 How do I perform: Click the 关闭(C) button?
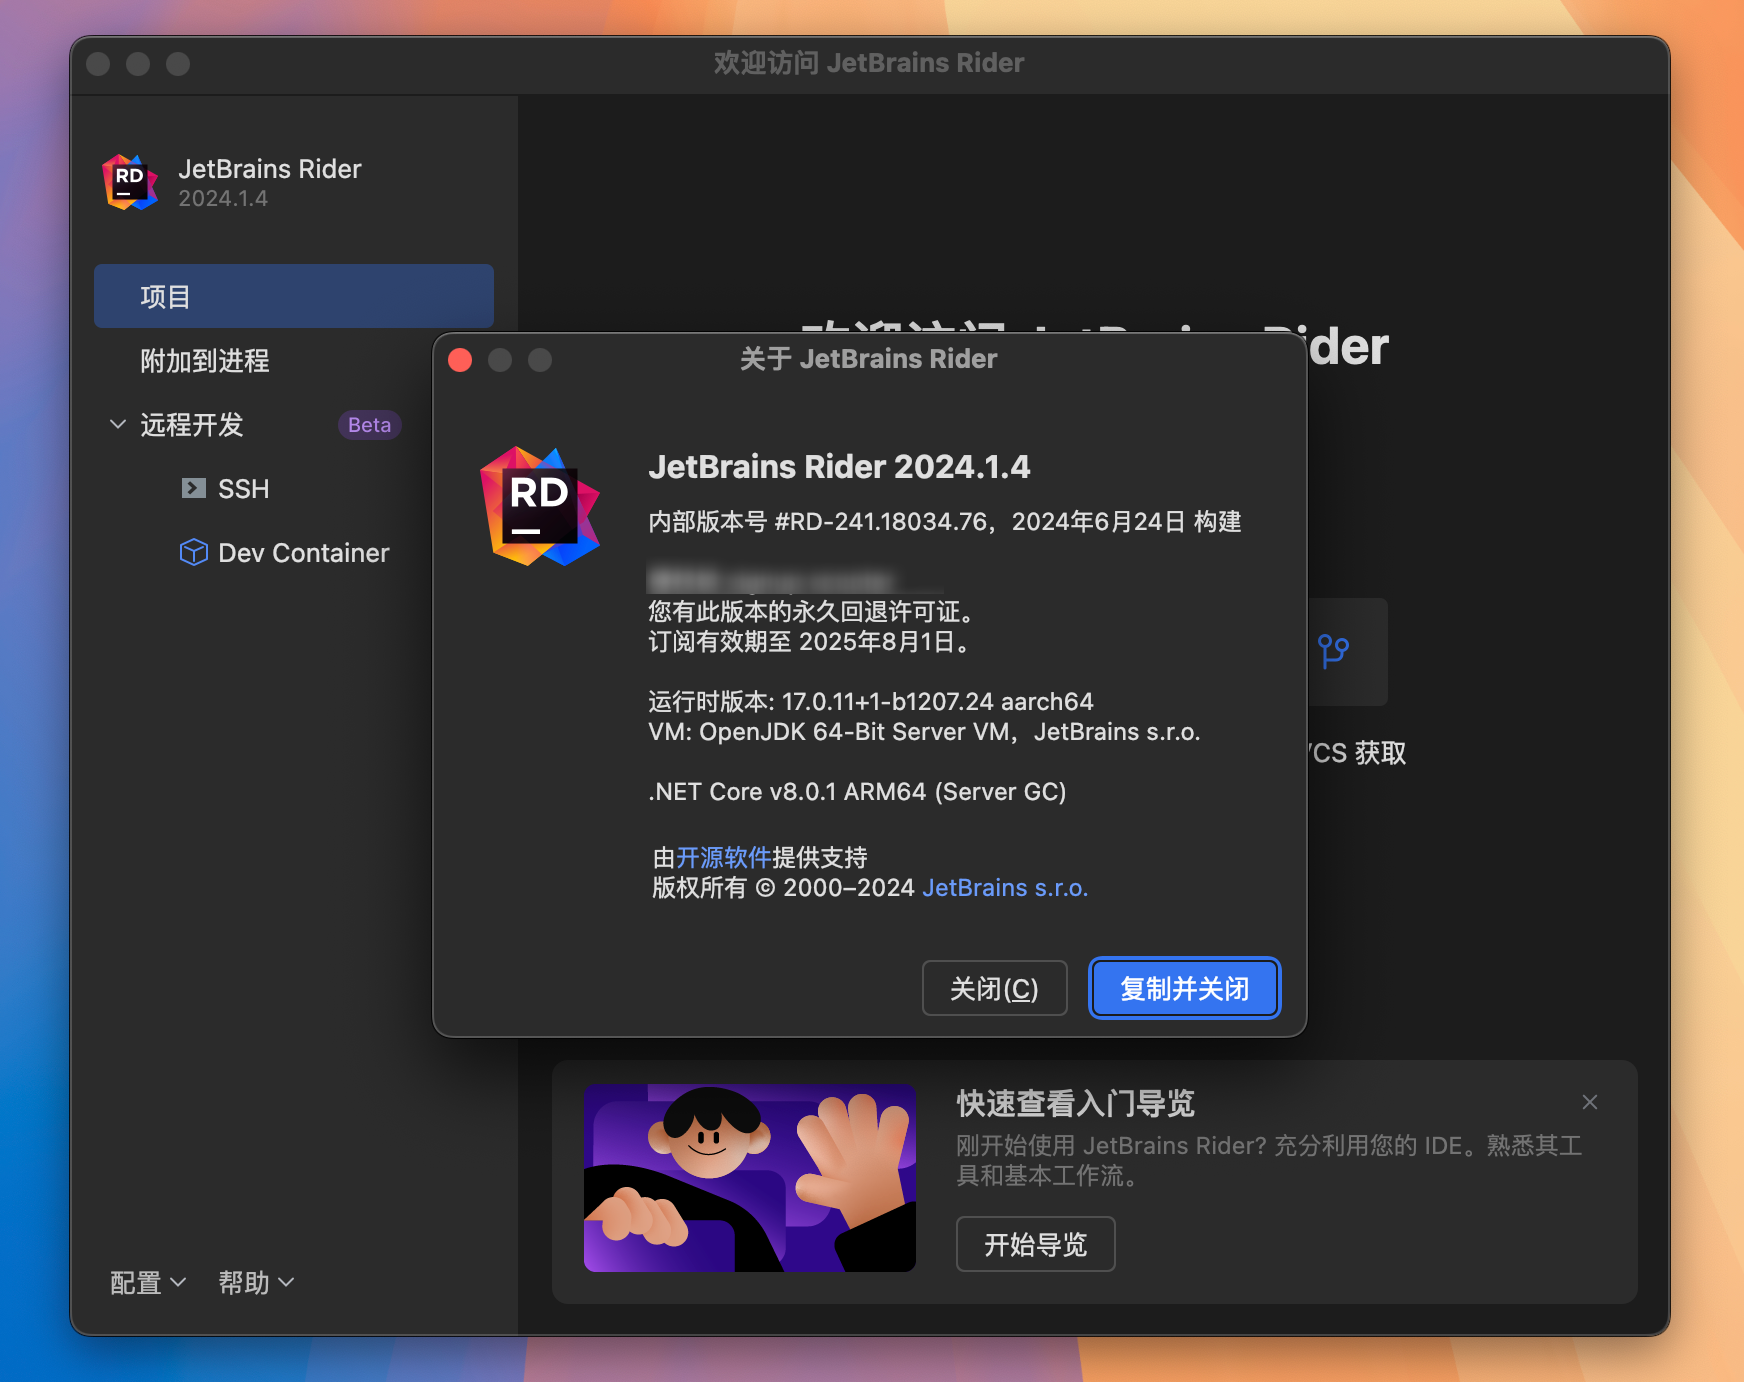[994, 988]
